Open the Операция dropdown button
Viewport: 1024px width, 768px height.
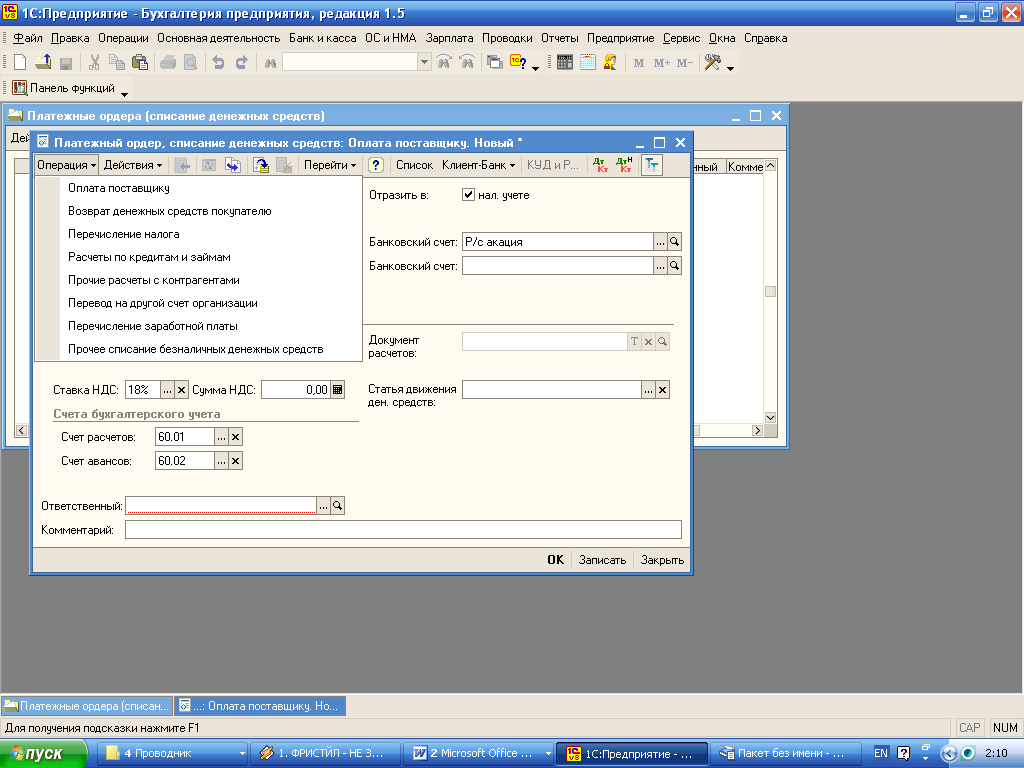67,165
